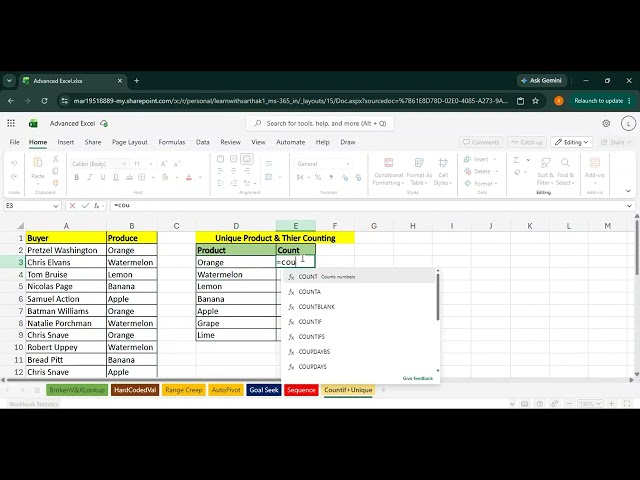Decrease font size with the smaller A icon
Viewport: 640px width, 480px height.
(177, 164)
